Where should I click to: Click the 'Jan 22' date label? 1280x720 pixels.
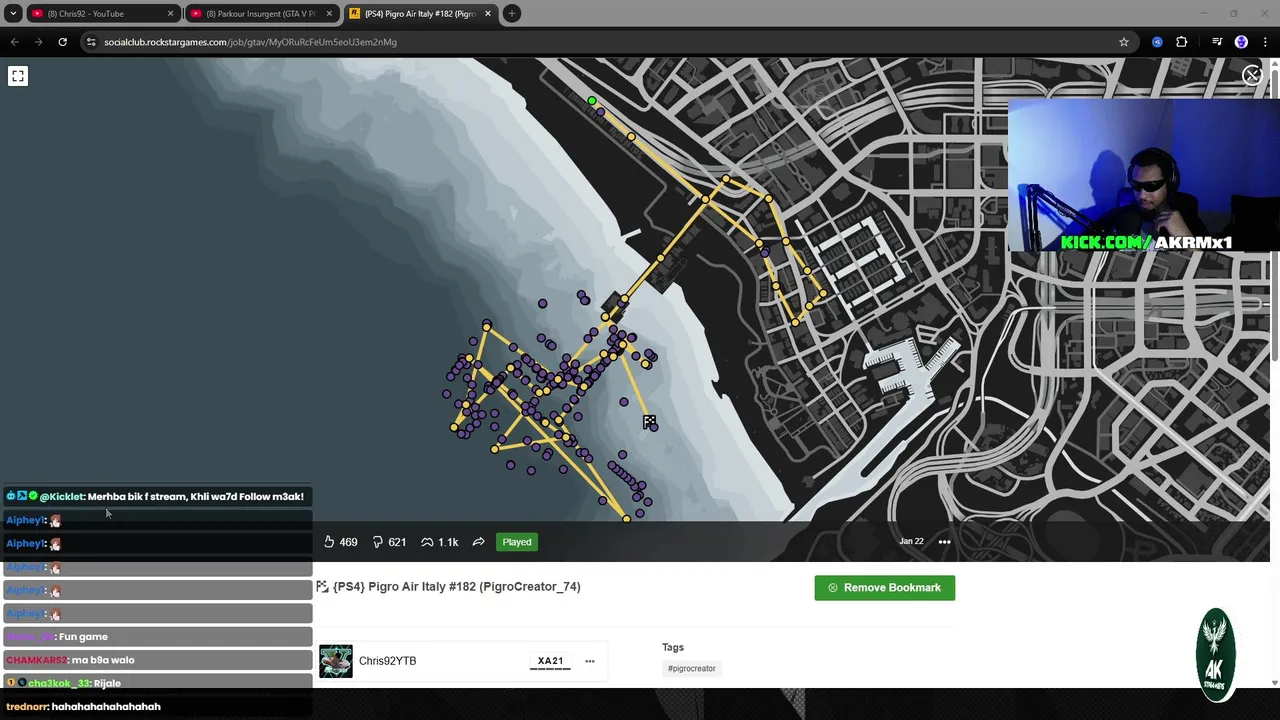[911, 542]
